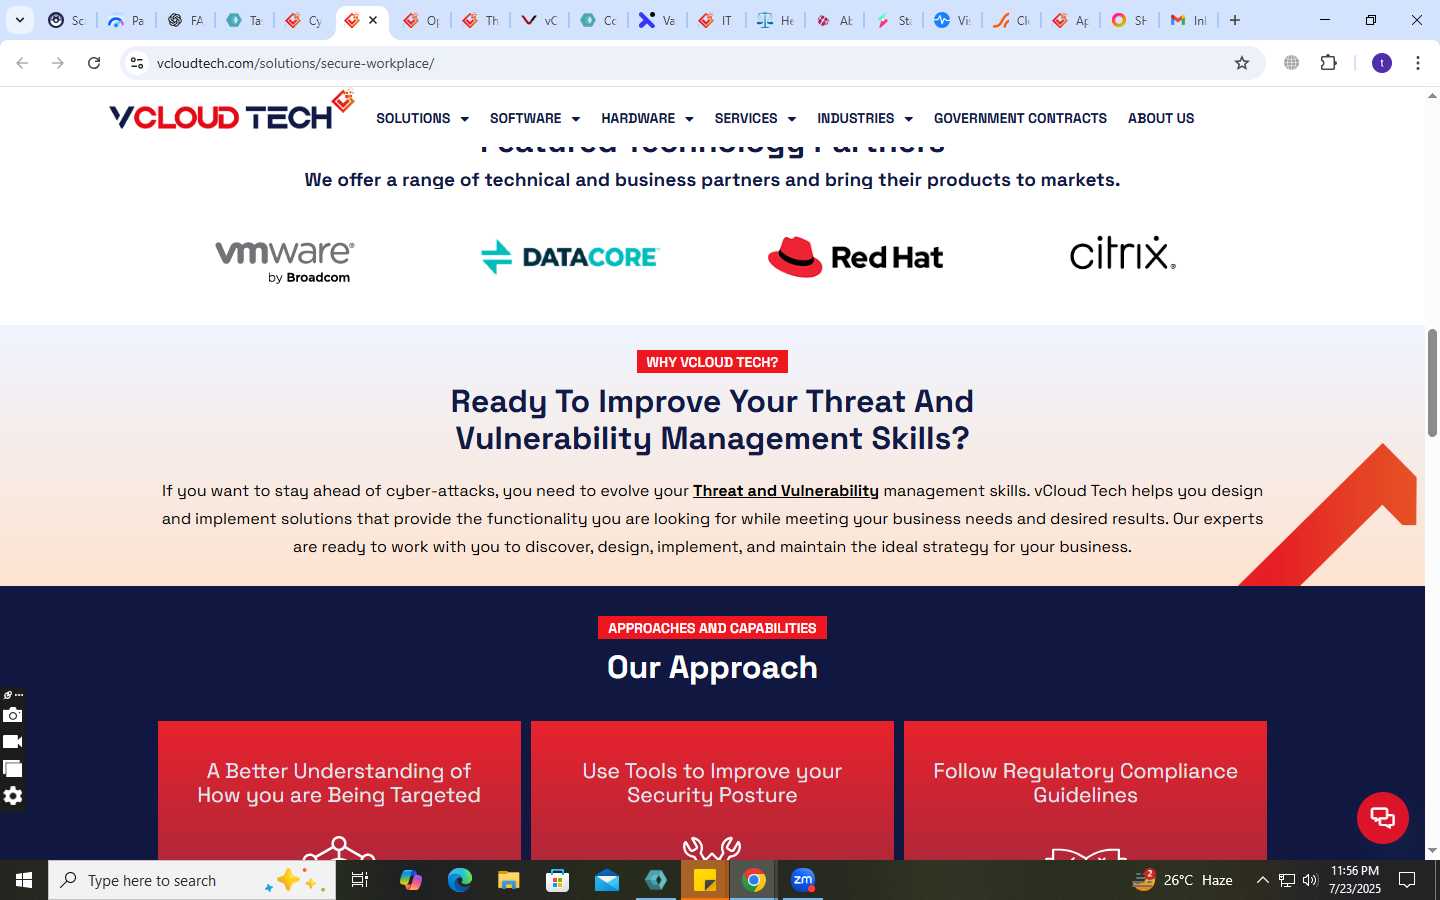Click the Windows Start button
Viewport: 1440px width, 900px height.
coord(24,880)
